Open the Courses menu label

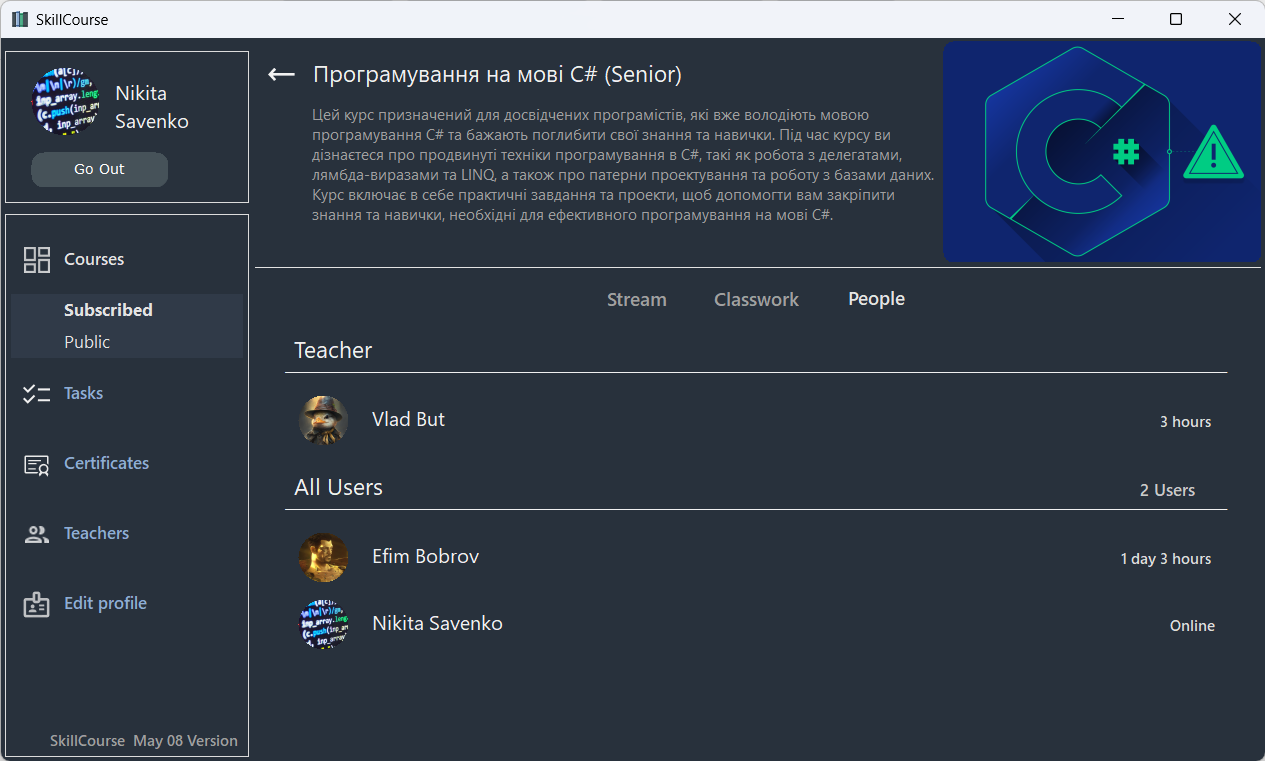tap(94, 260)
